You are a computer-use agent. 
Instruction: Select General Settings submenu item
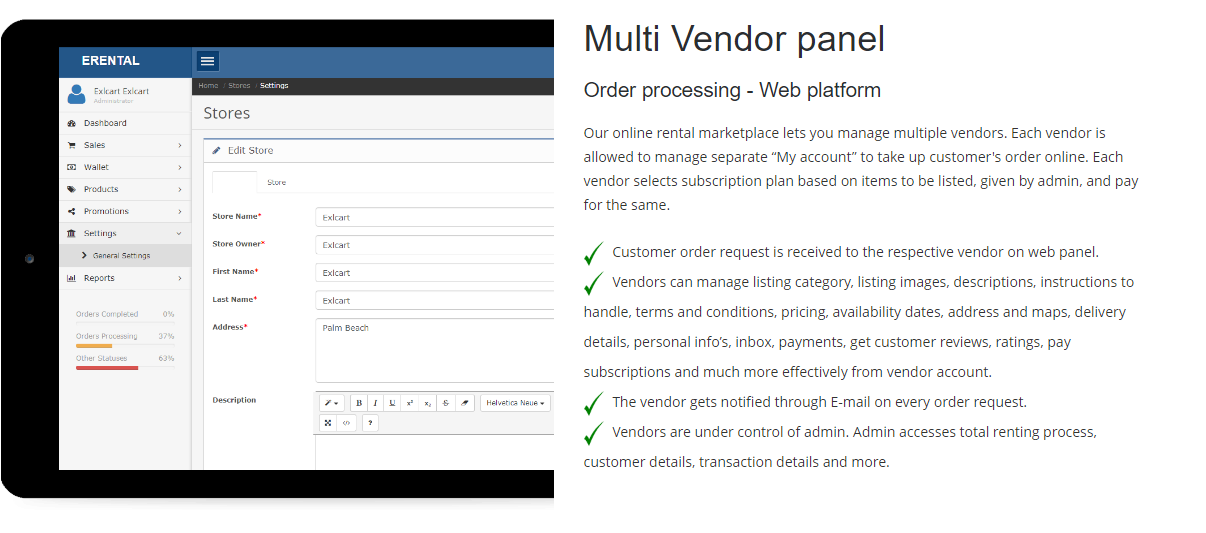[125, 255]
